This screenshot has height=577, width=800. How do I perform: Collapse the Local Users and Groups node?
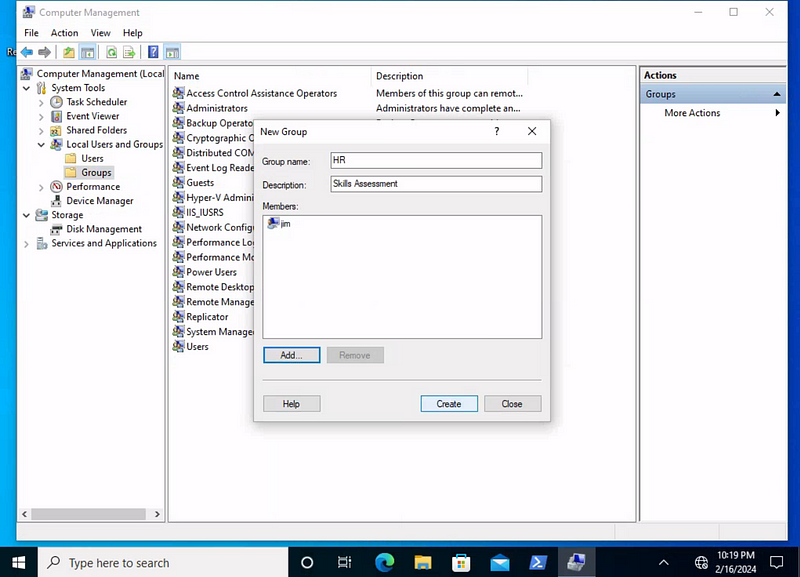(41, 145)
